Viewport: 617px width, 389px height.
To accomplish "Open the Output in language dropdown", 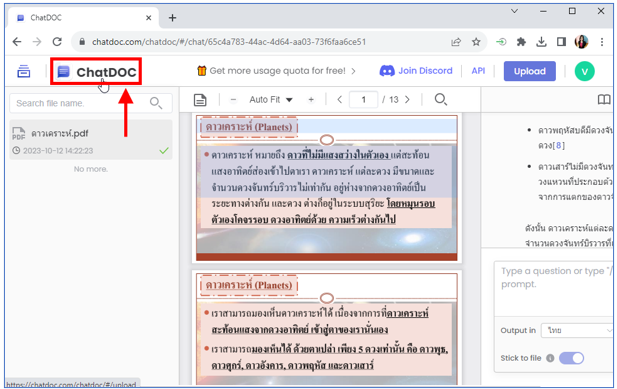I will (577, 330).
